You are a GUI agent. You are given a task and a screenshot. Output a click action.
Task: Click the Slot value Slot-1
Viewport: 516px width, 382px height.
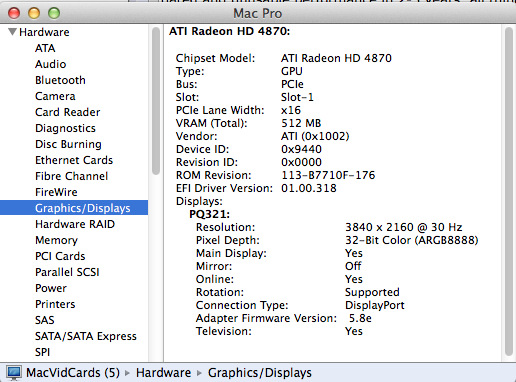coord(297,97)
